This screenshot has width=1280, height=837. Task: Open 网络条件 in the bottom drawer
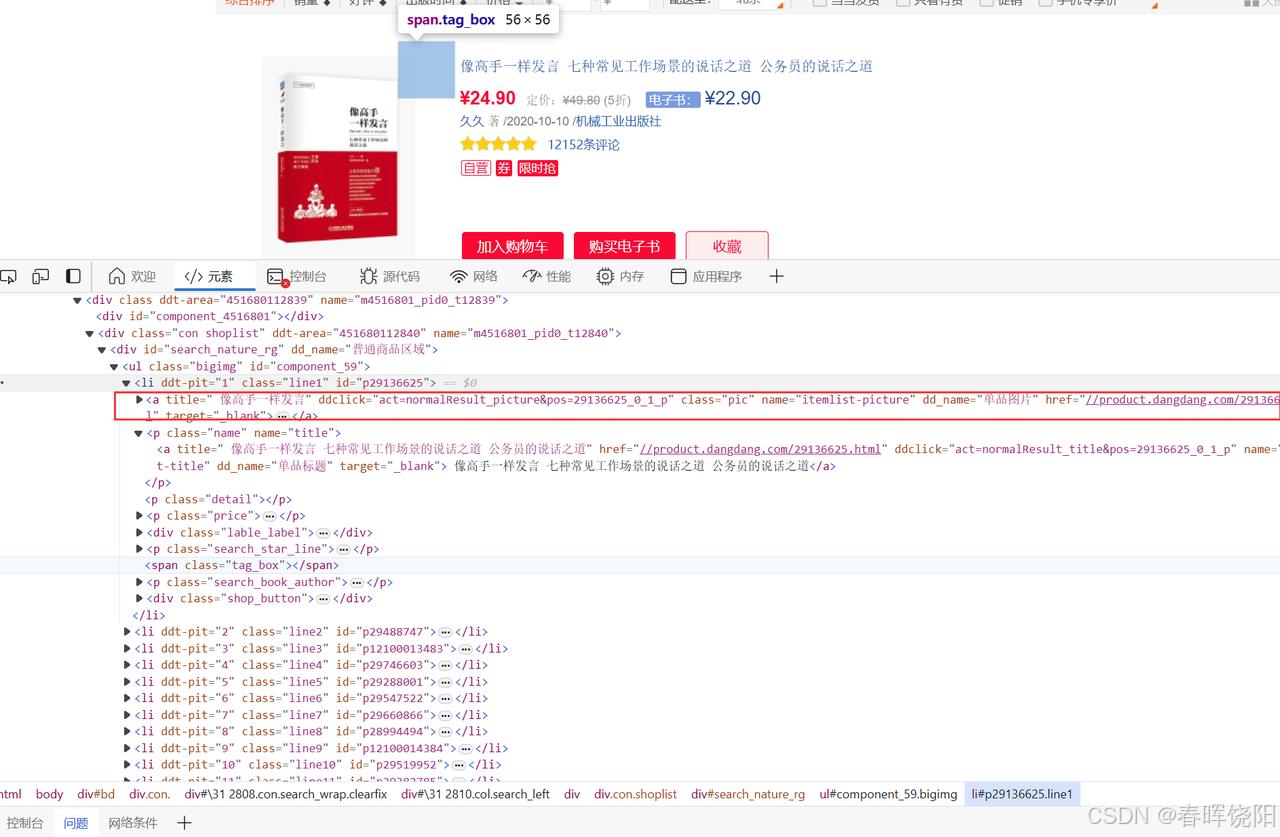click(133, 823)
